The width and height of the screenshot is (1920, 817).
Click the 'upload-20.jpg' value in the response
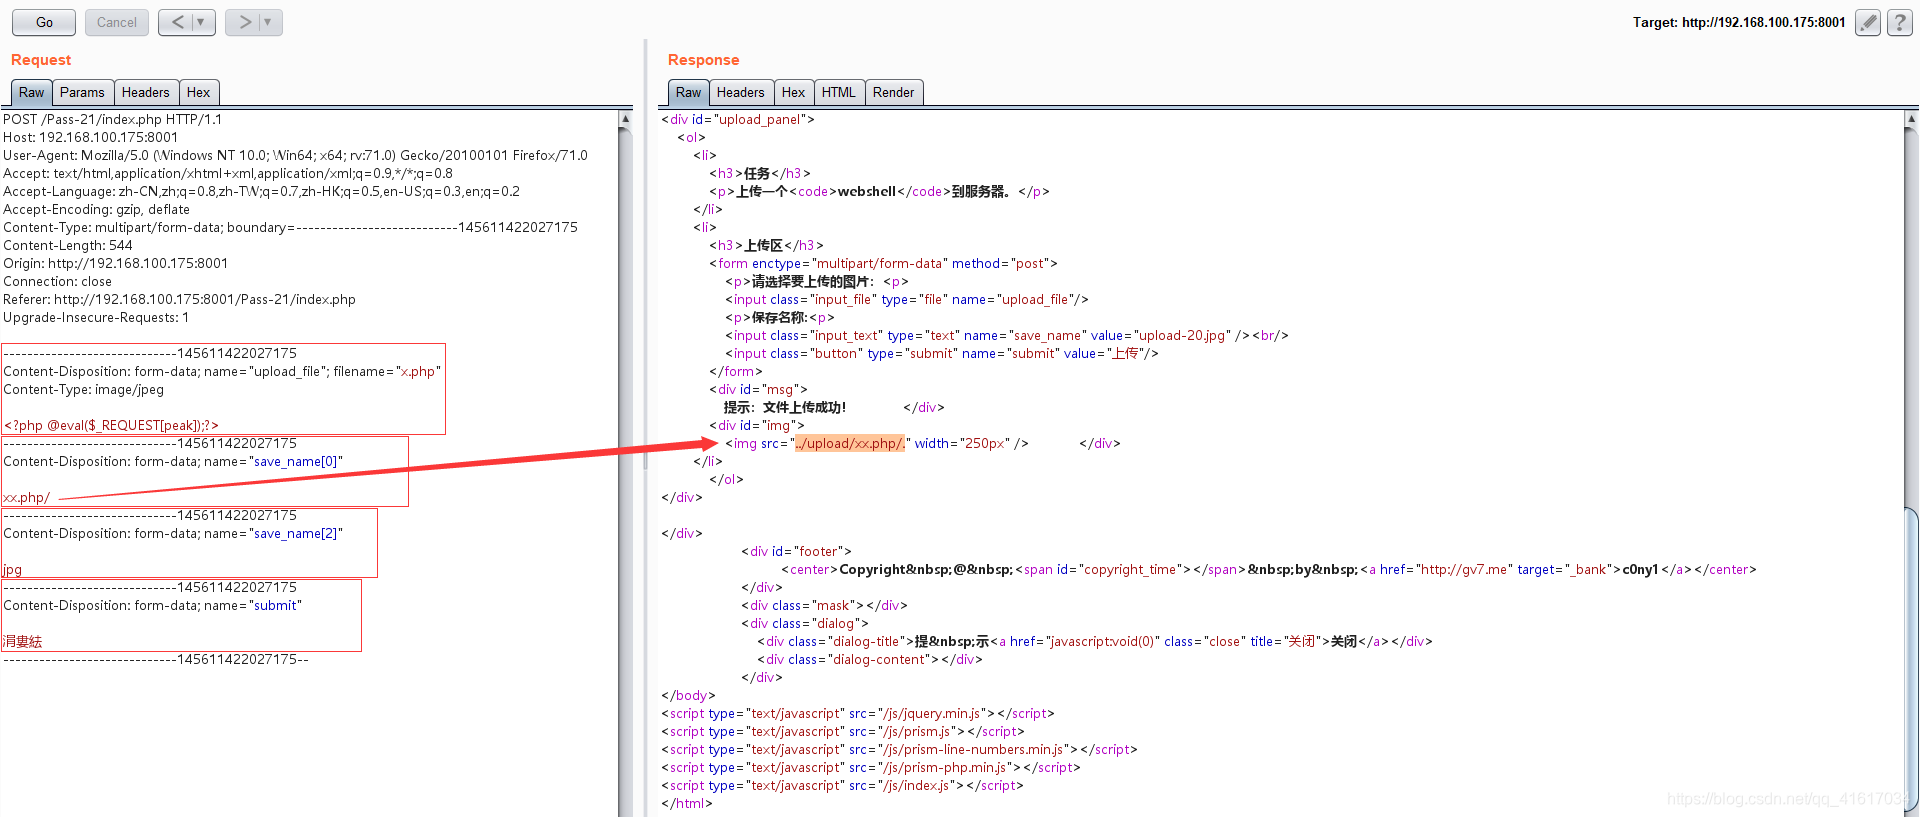click(x=1182, y=335)
